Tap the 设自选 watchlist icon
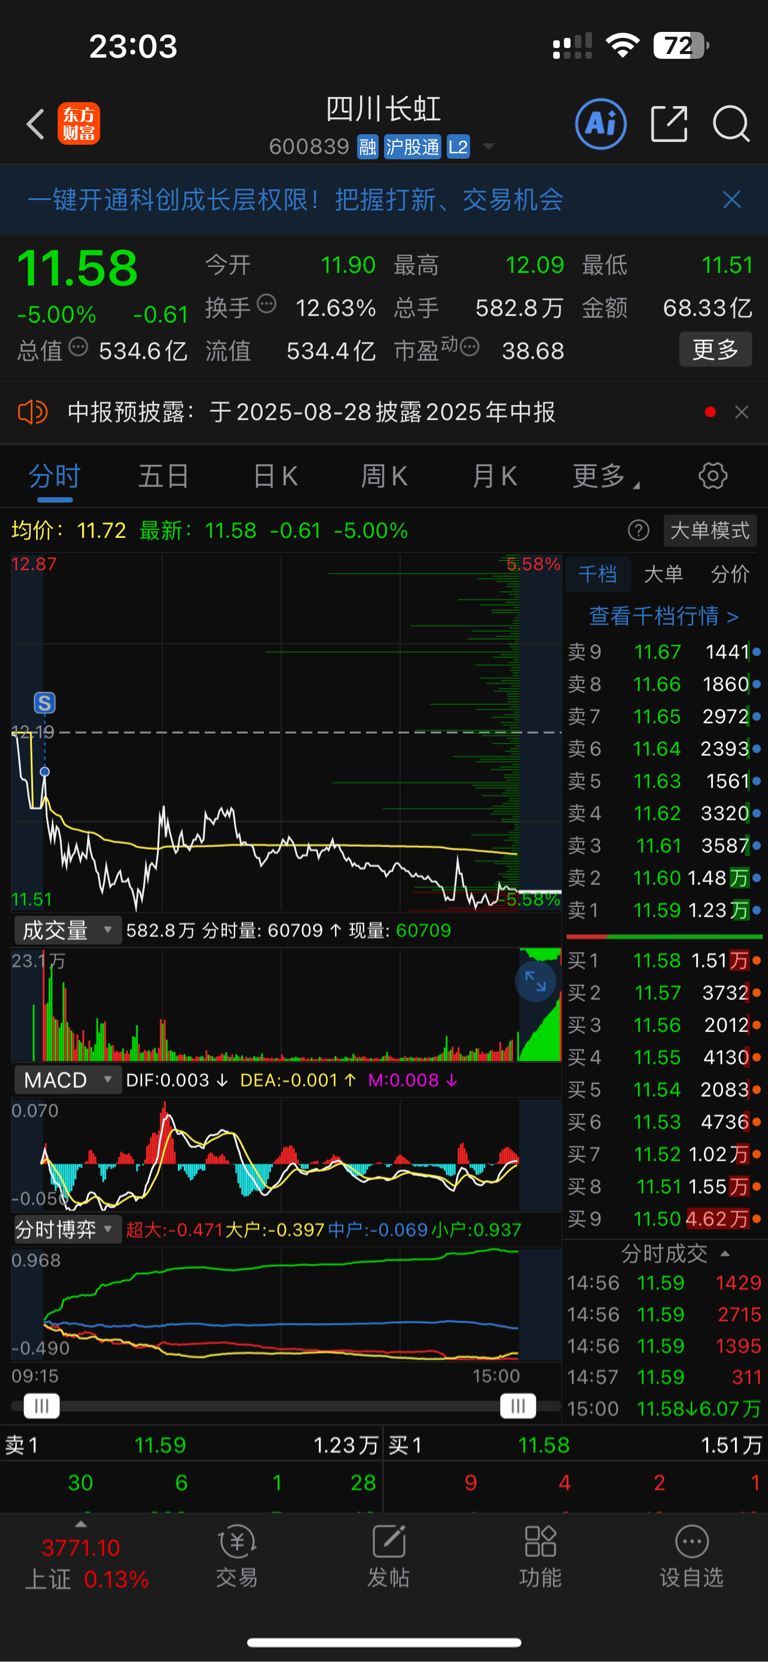This screenshot has width=768, height=1662. point(691,1558)
